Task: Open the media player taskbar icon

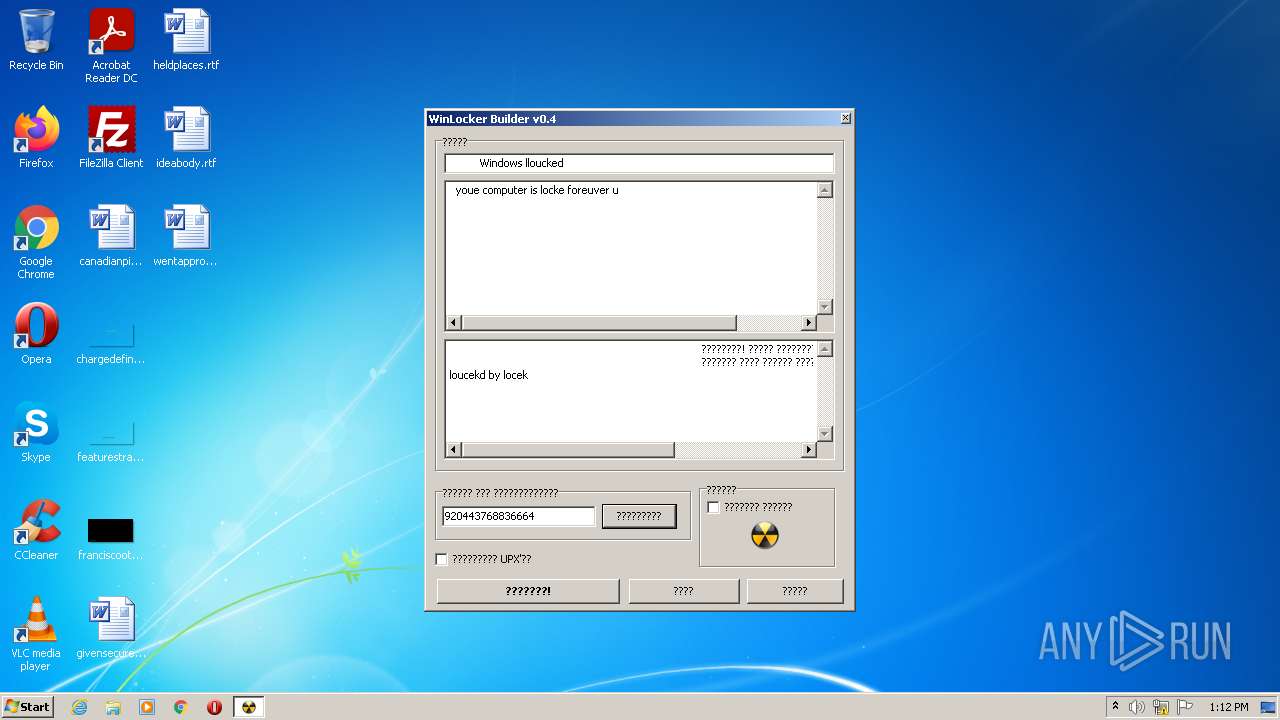Action: click(x=147, y=707)
